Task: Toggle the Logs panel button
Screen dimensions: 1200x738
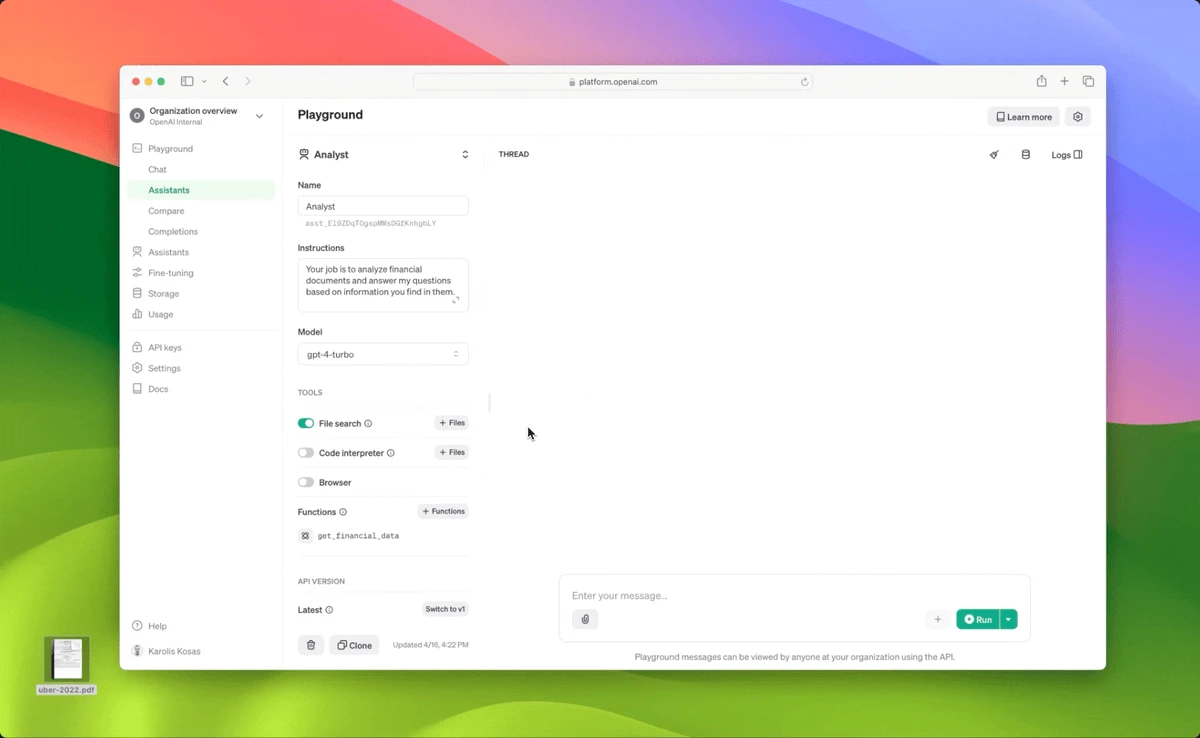Action: pos(1067,155)
